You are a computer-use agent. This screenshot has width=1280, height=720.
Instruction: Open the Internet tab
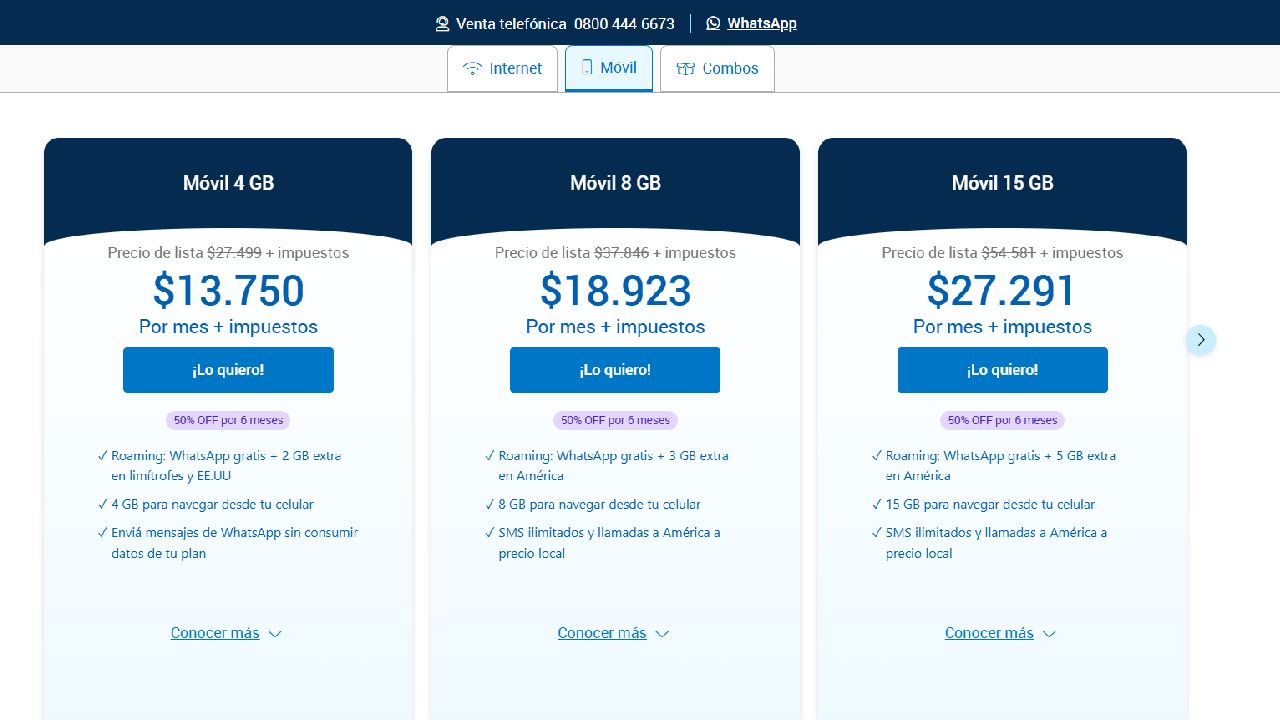click(502, 69)
